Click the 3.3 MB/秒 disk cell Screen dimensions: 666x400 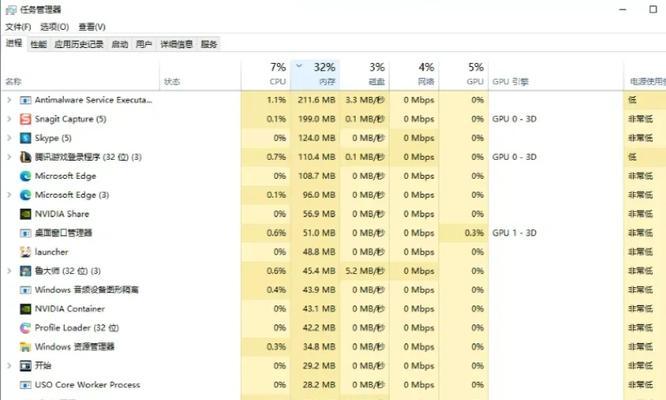(x=365, y=100)
